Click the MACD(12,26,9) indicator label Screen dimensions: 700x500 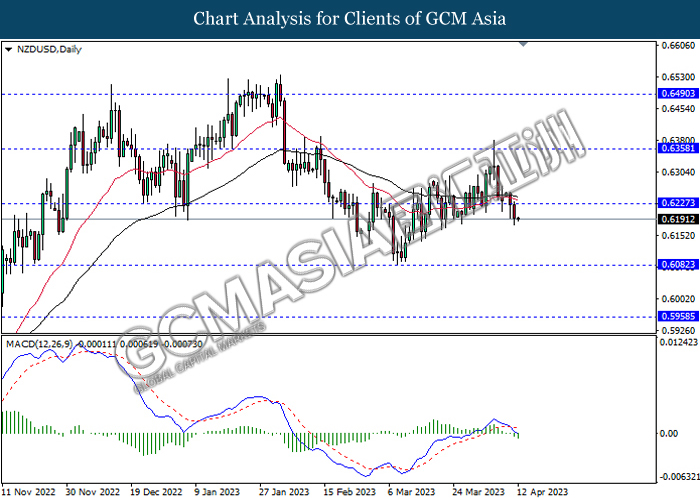coord(39,345)
